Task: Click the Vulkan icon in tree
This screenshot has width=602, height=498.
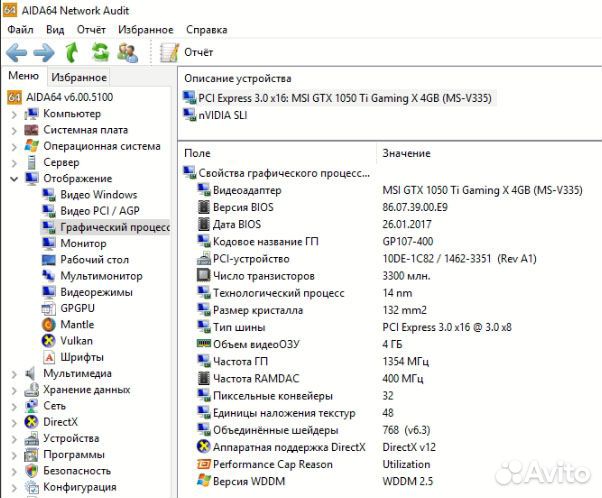Action: [49, 341]
